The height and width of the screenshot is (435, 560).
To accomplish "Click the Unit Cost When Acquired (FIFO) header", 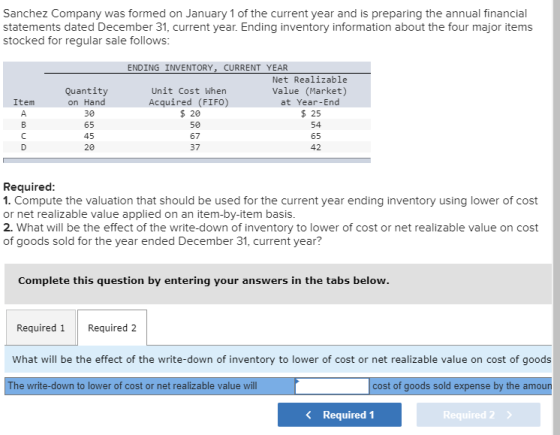I will coord(189,96).
